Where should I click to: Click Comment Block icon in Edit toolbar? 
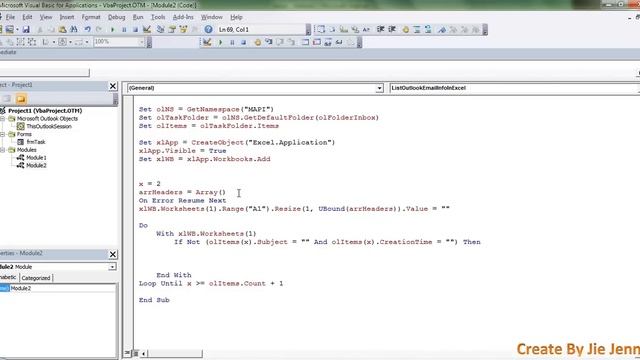[417, 29]
